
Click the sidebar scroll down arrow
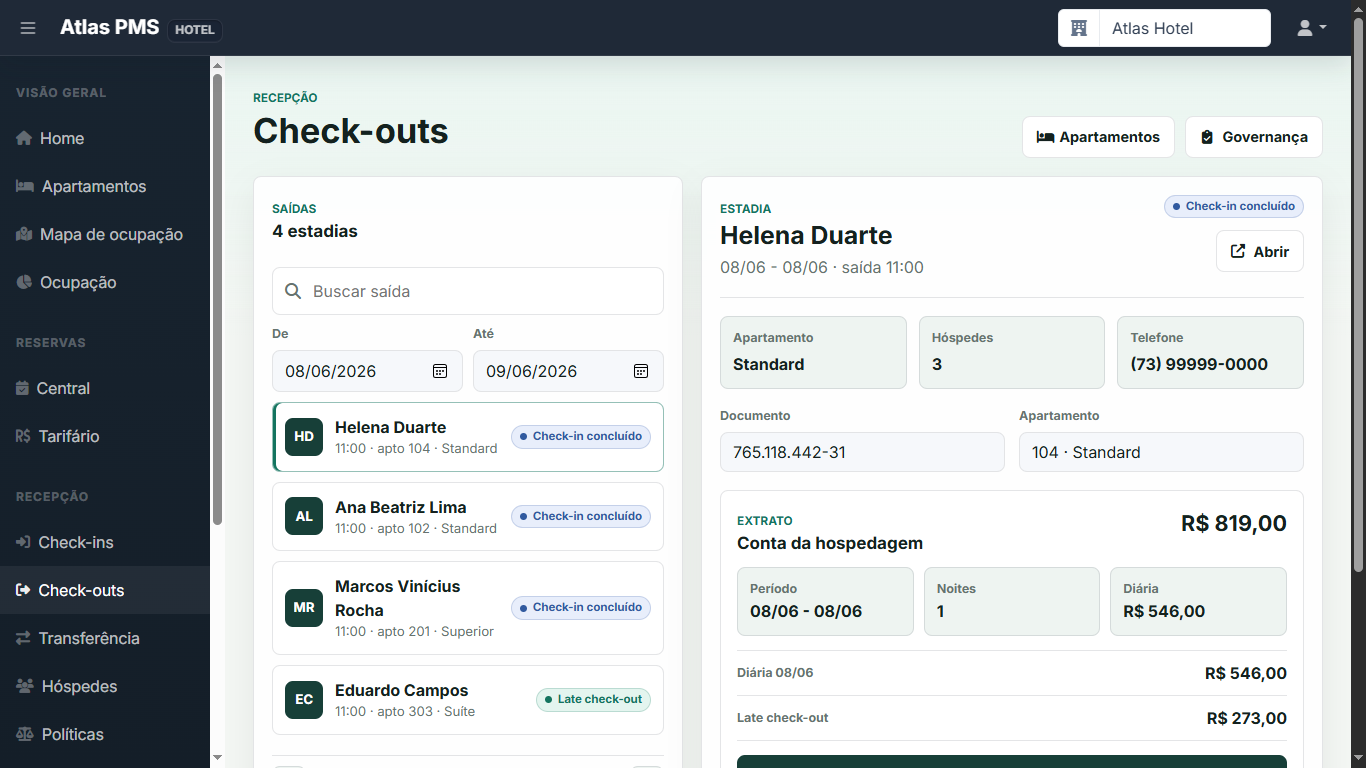pyautogui.click(x=217, y=759)
